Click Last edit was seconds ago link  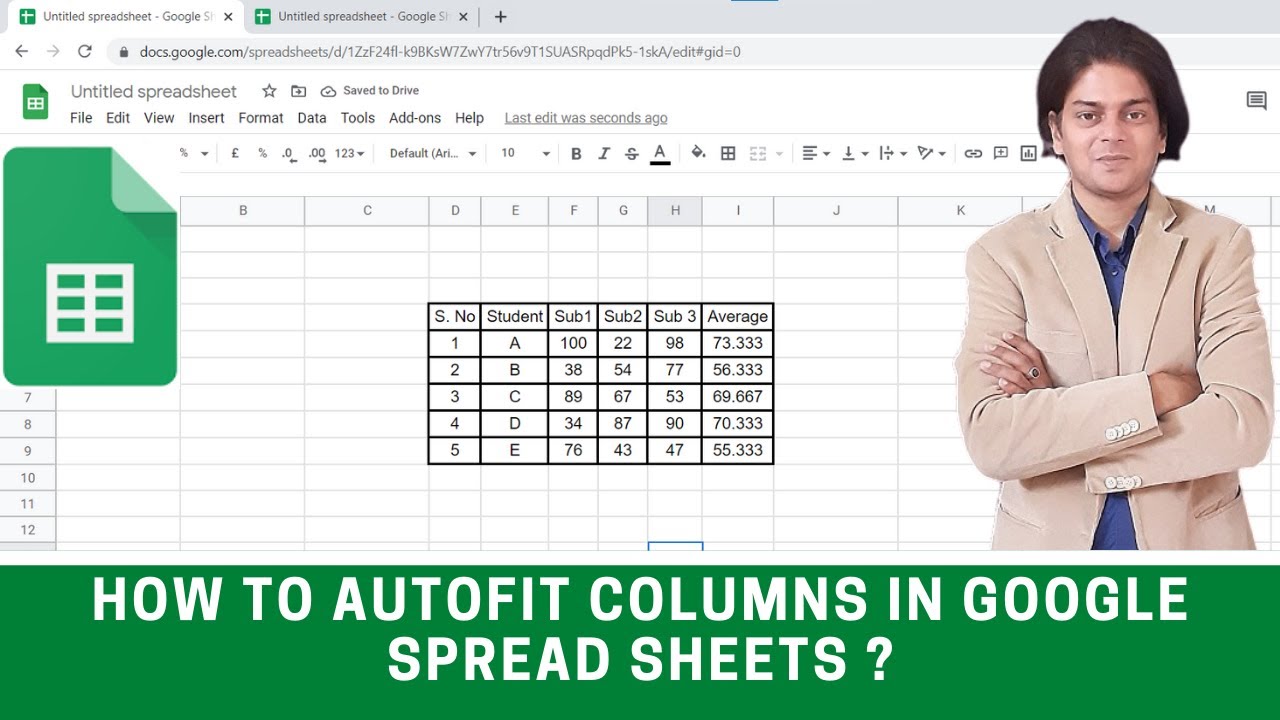[x=586, y=118]
